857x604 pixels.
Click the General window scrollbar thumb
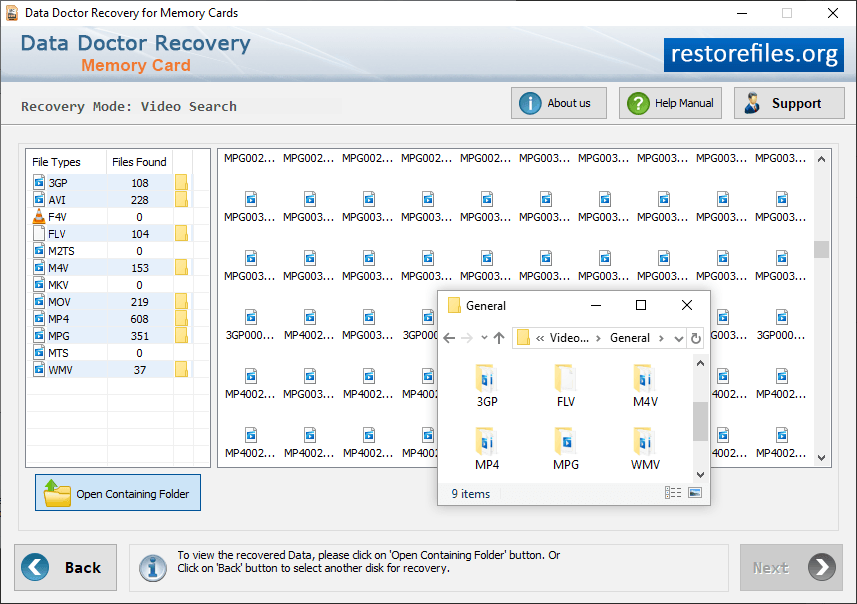click(700, 421)
